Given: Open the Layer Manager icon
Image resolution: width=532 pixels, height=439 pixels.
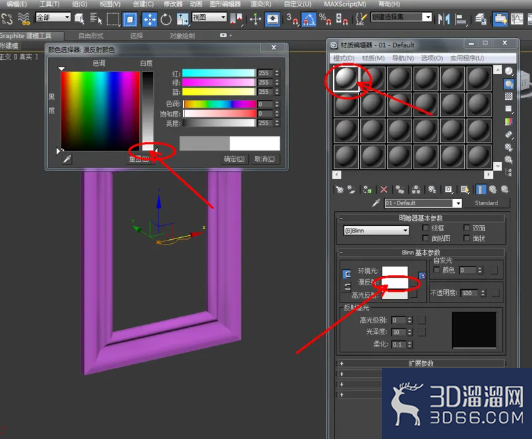Looking at the screenshot, I should (x=480, y=19).
